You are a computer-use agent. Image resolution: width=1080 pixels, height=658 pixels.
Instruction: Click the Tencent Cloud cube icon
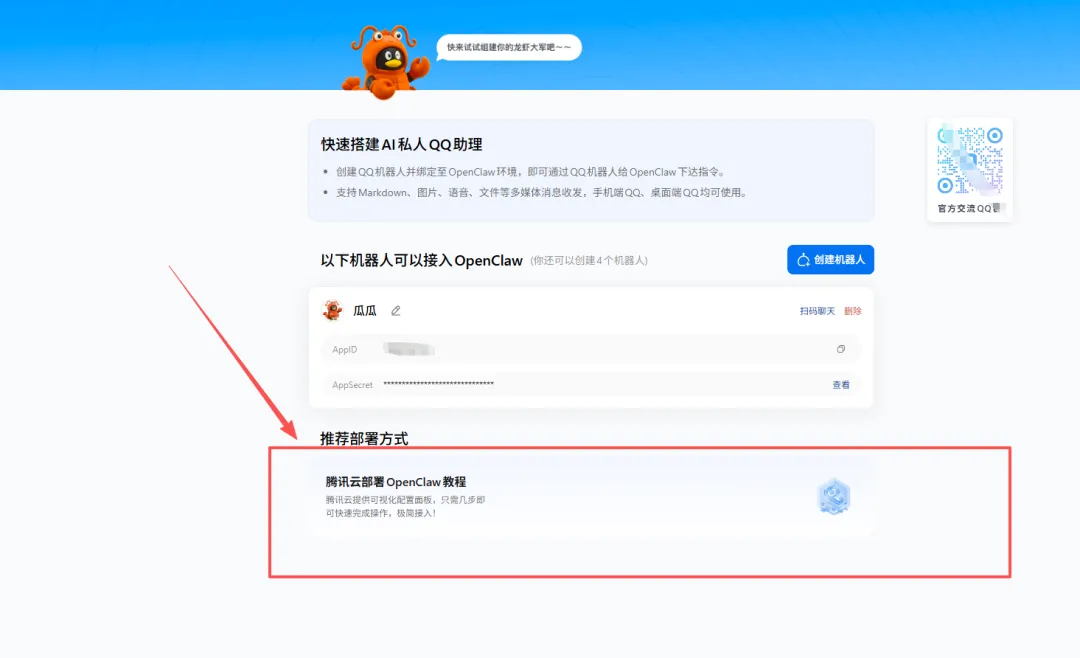(x=833, y=497)
